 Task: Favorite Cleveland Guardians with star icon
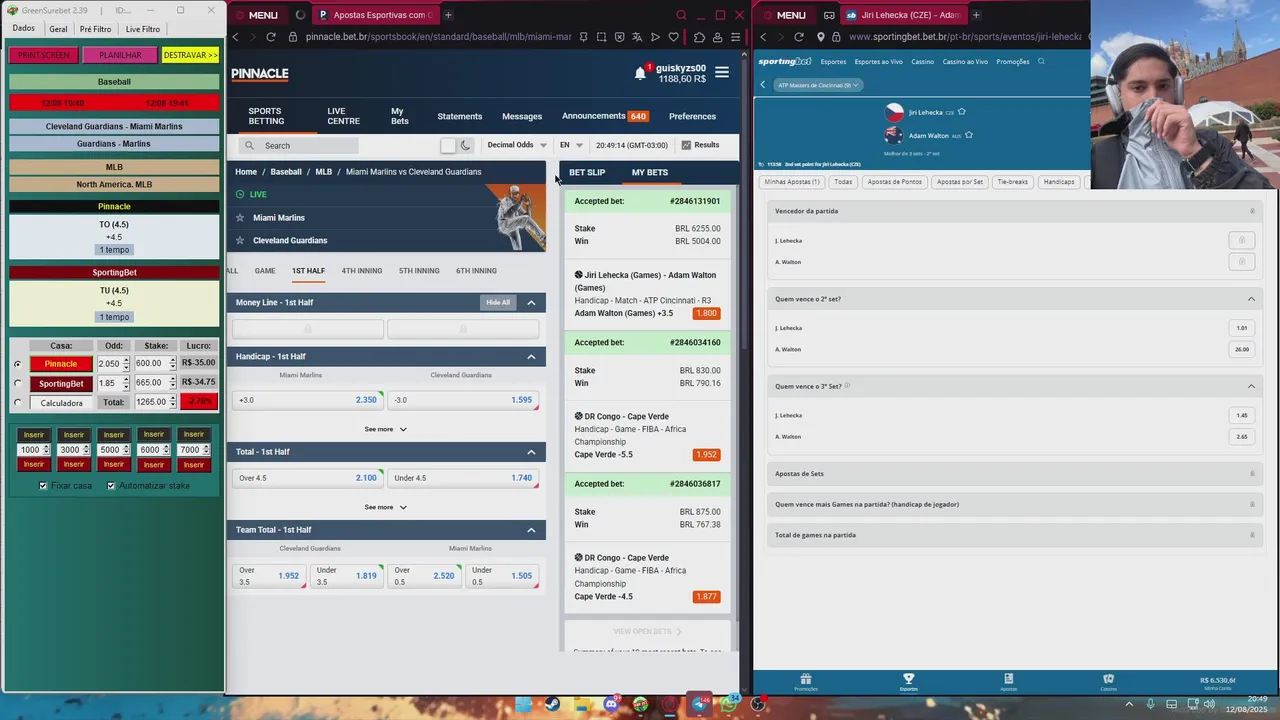pyautogui.click(x=240, y=240)
